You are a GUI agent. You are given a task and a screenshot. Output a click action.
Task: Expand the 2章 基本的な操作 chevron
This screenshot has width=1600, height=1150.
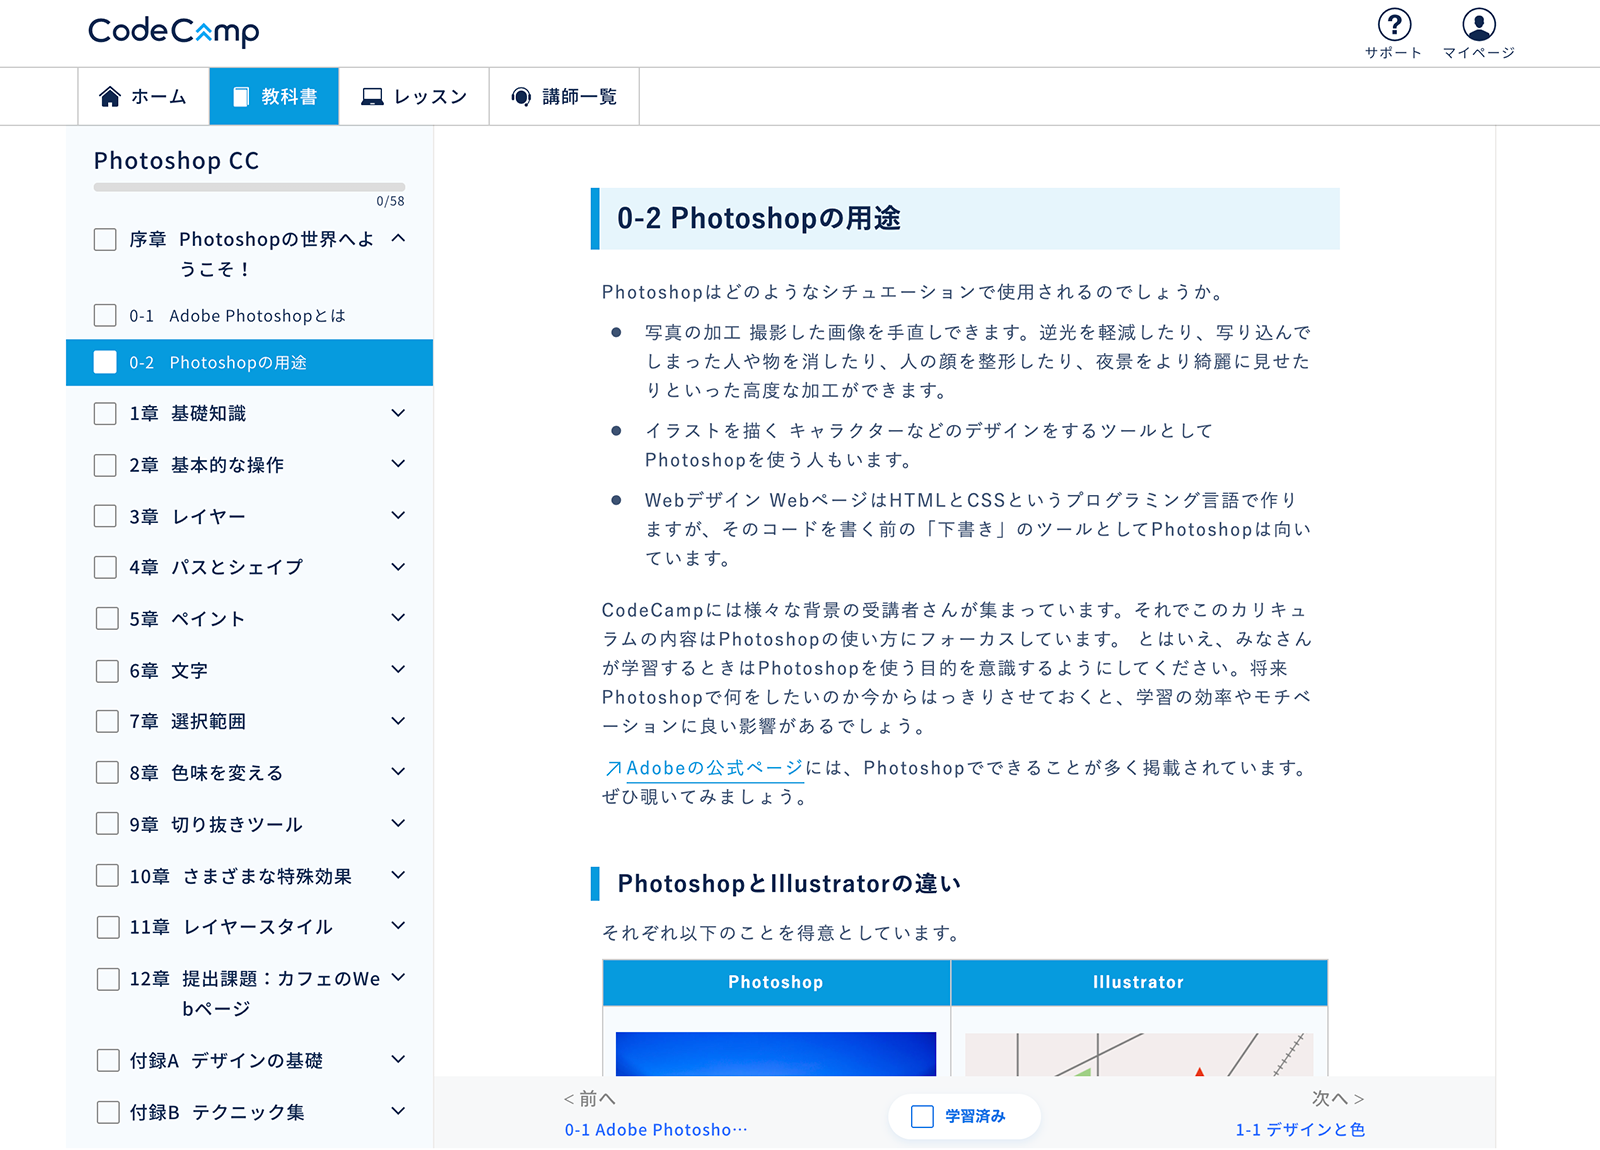click(398, 463)
